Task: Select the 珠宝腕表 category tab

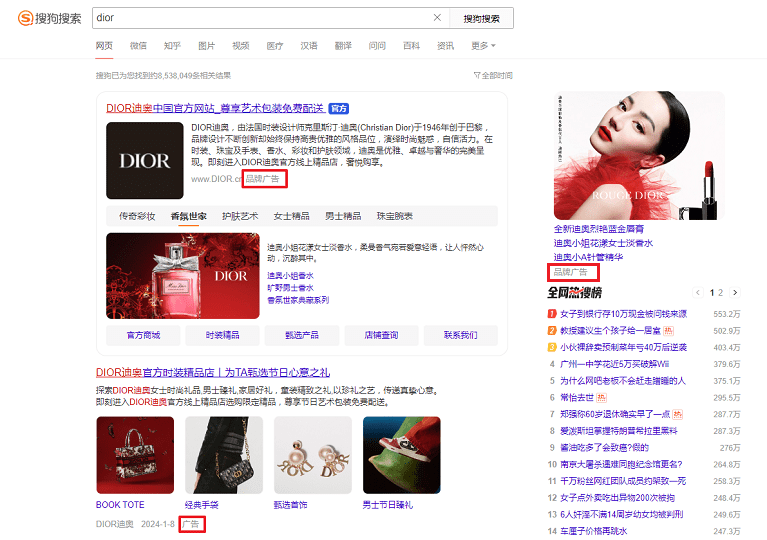Action: [x=395, y=216]
